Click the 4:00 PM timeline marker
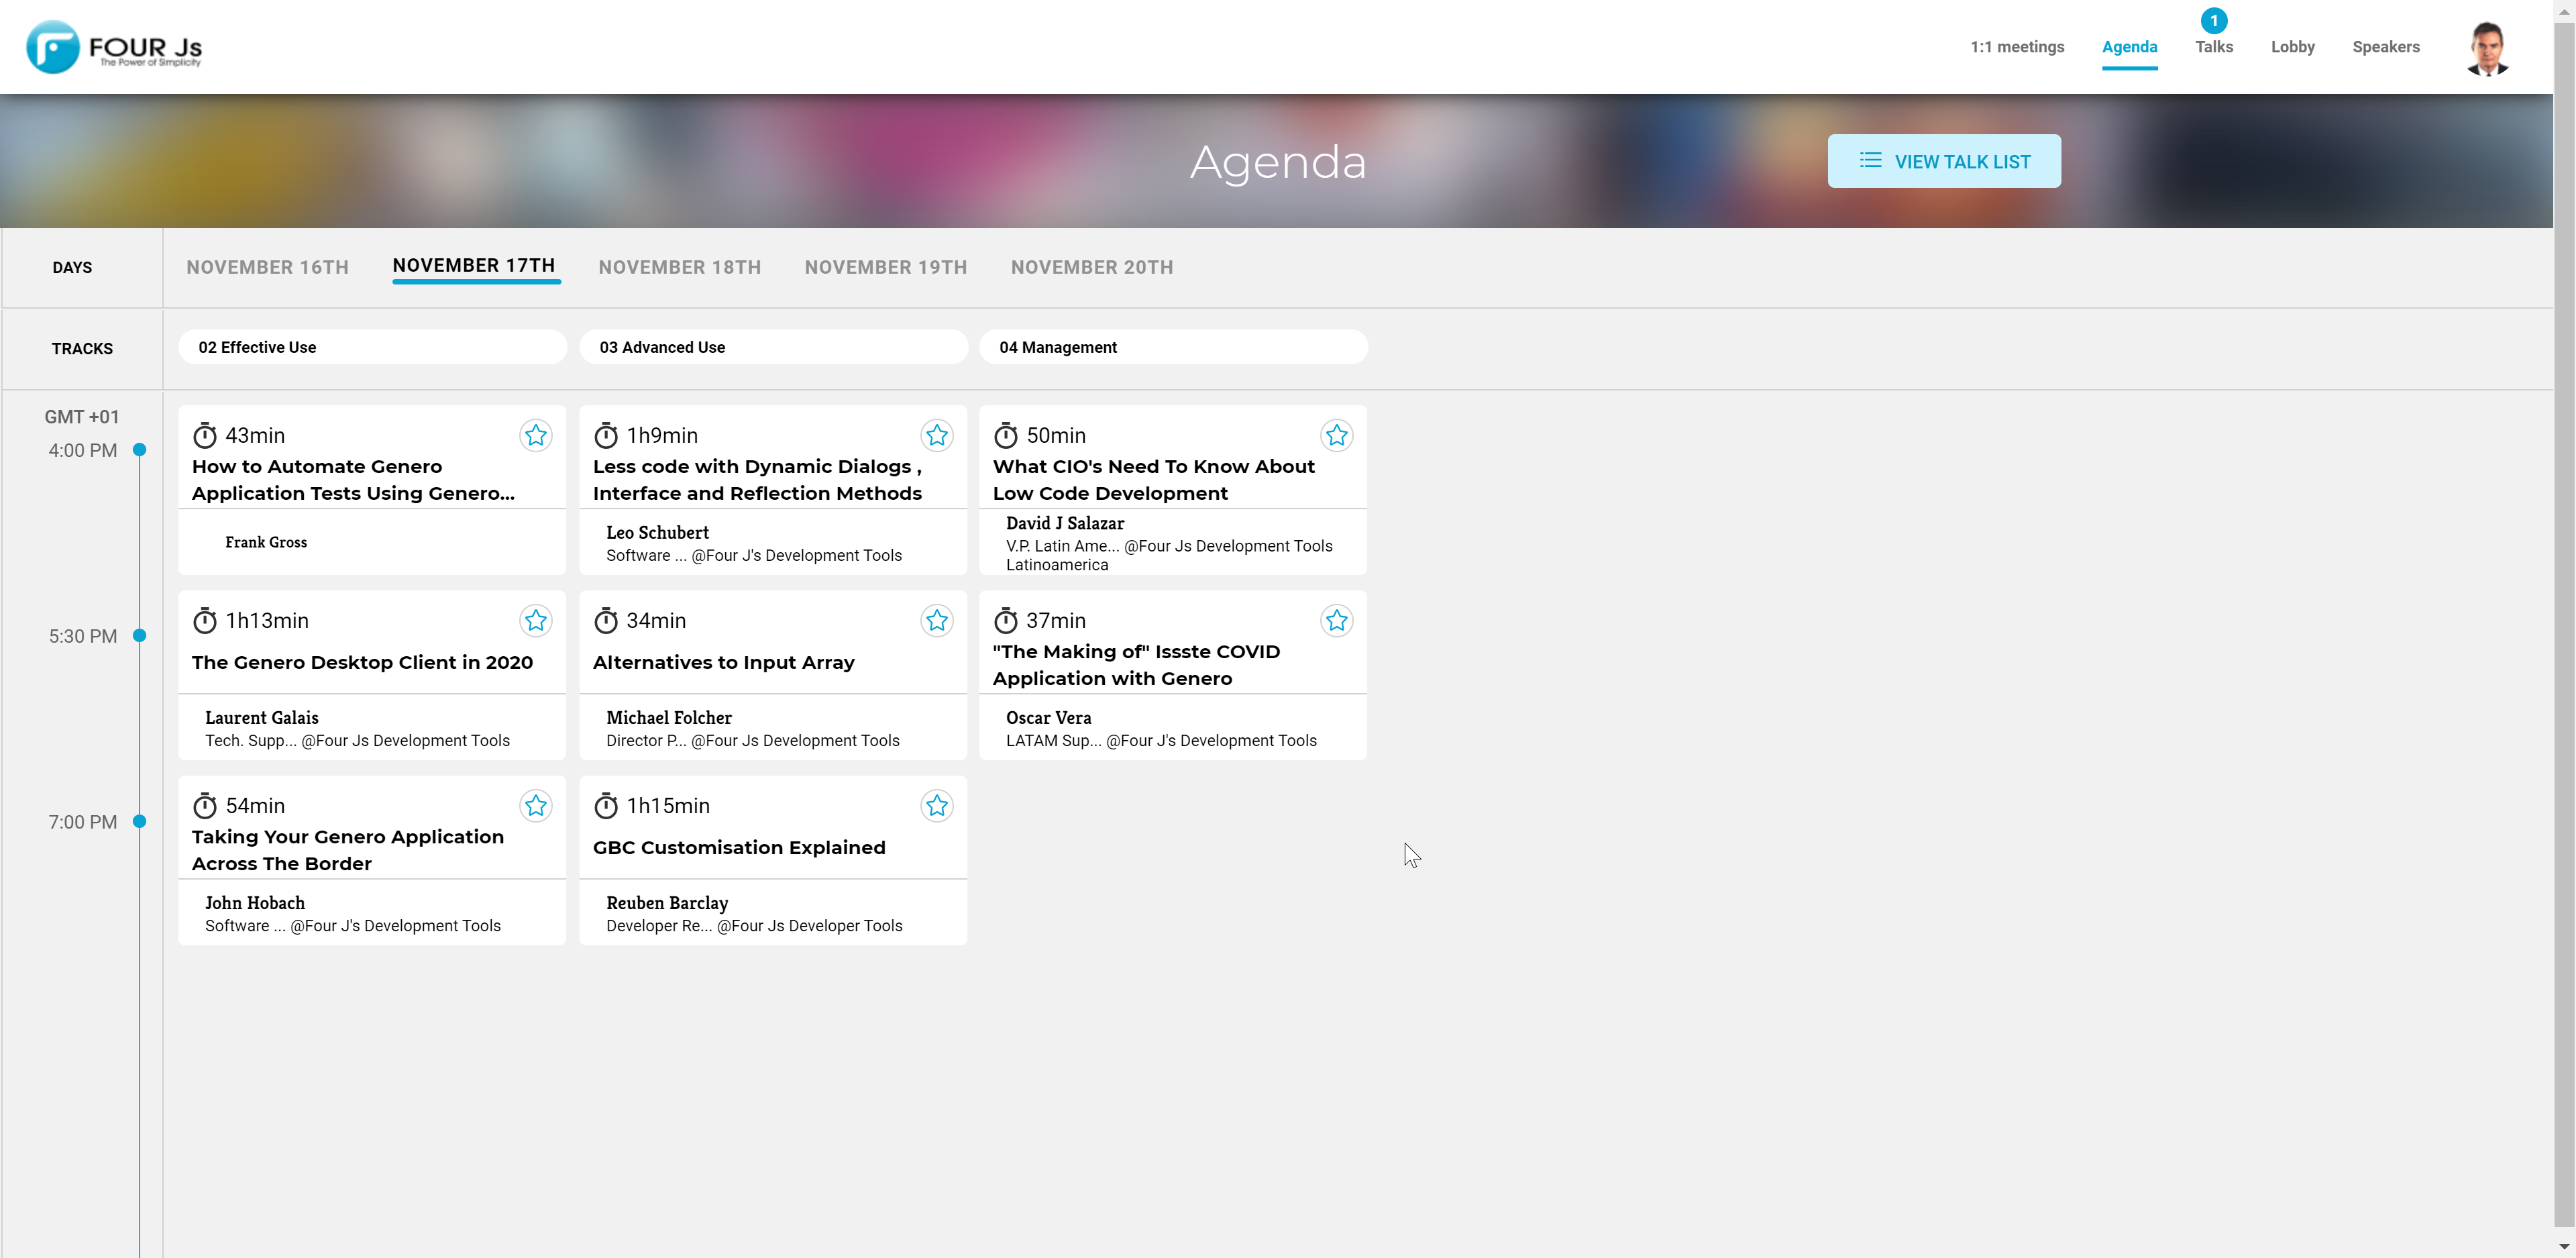The image size is (2576, 1258). tap(140, 450)
